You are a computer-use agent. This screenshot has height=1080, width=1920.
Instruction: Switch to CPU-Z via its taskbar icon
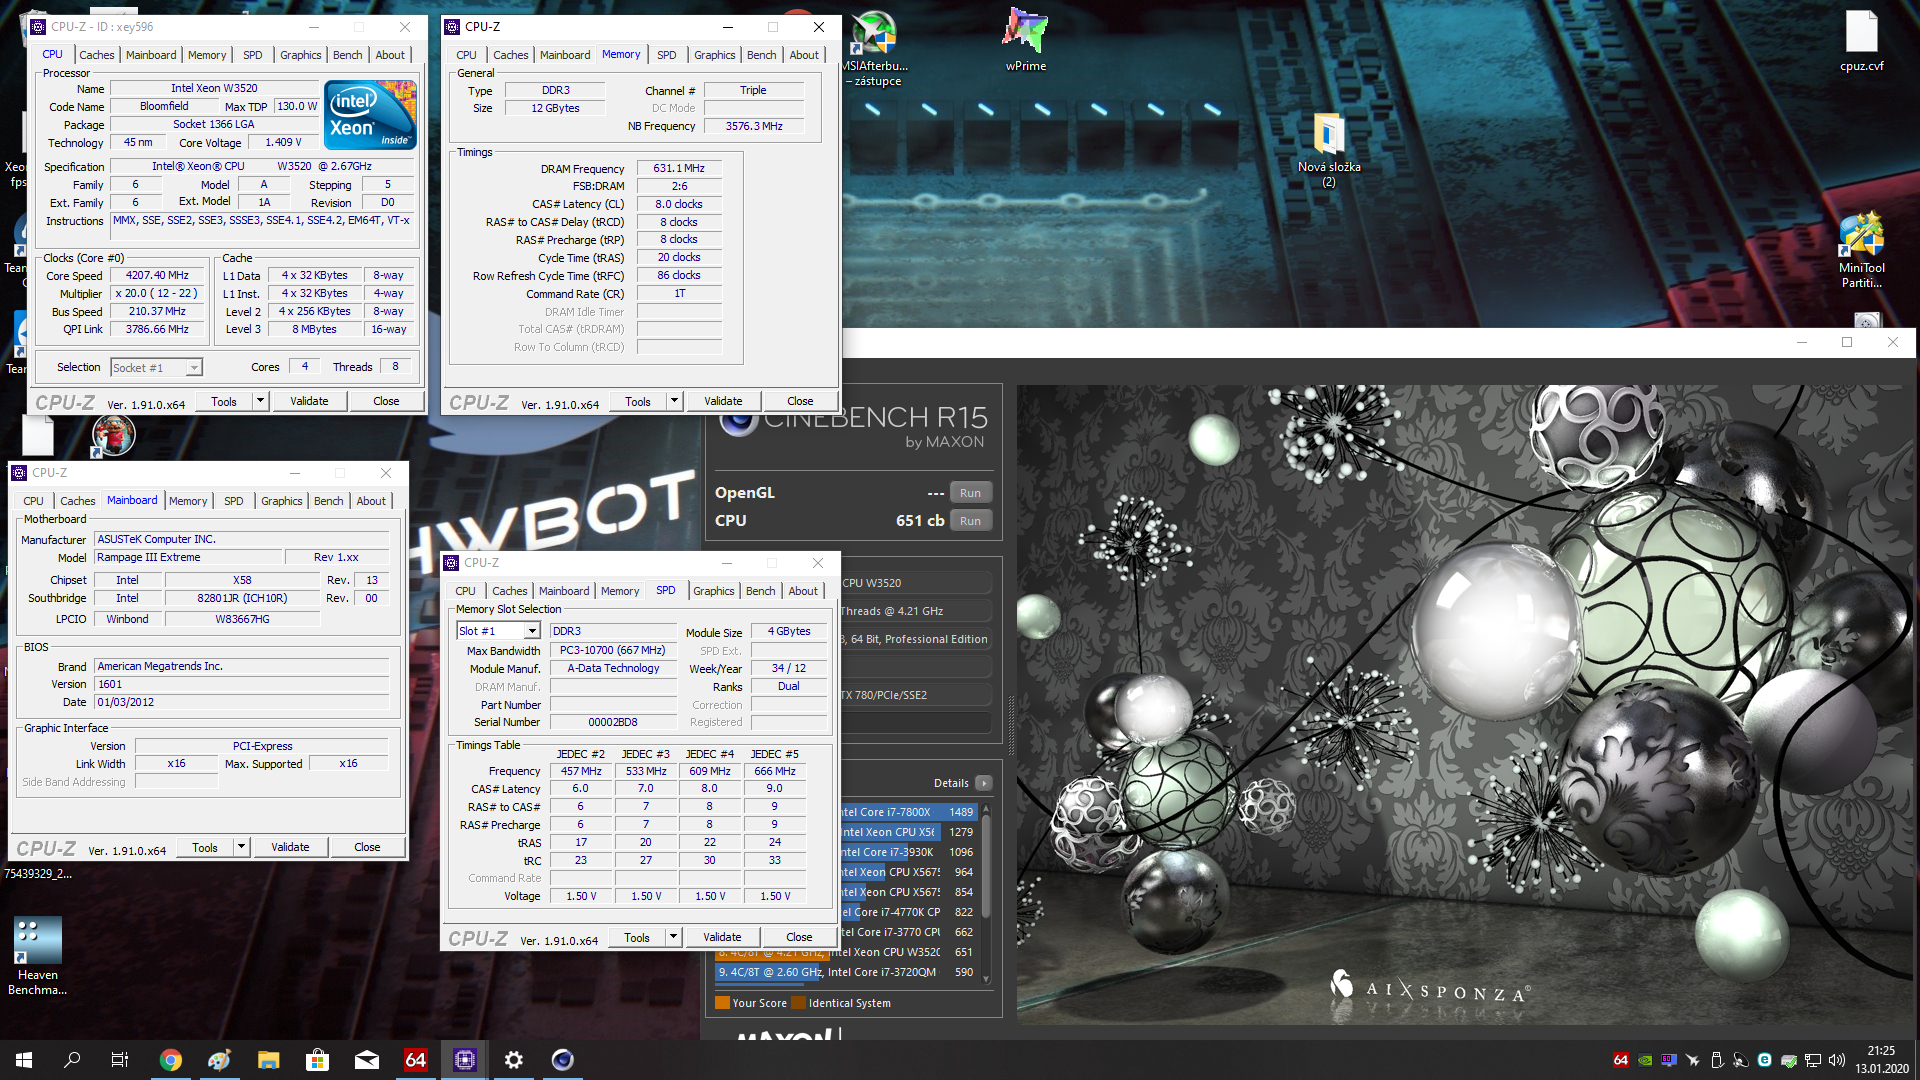pyautogui.click(x=464, y=1060)
